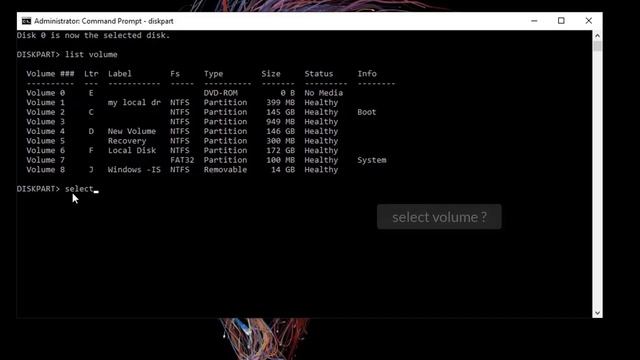Click the 'my local dr' label
This screenshot has width=640, height=360.
pos(134,102)
